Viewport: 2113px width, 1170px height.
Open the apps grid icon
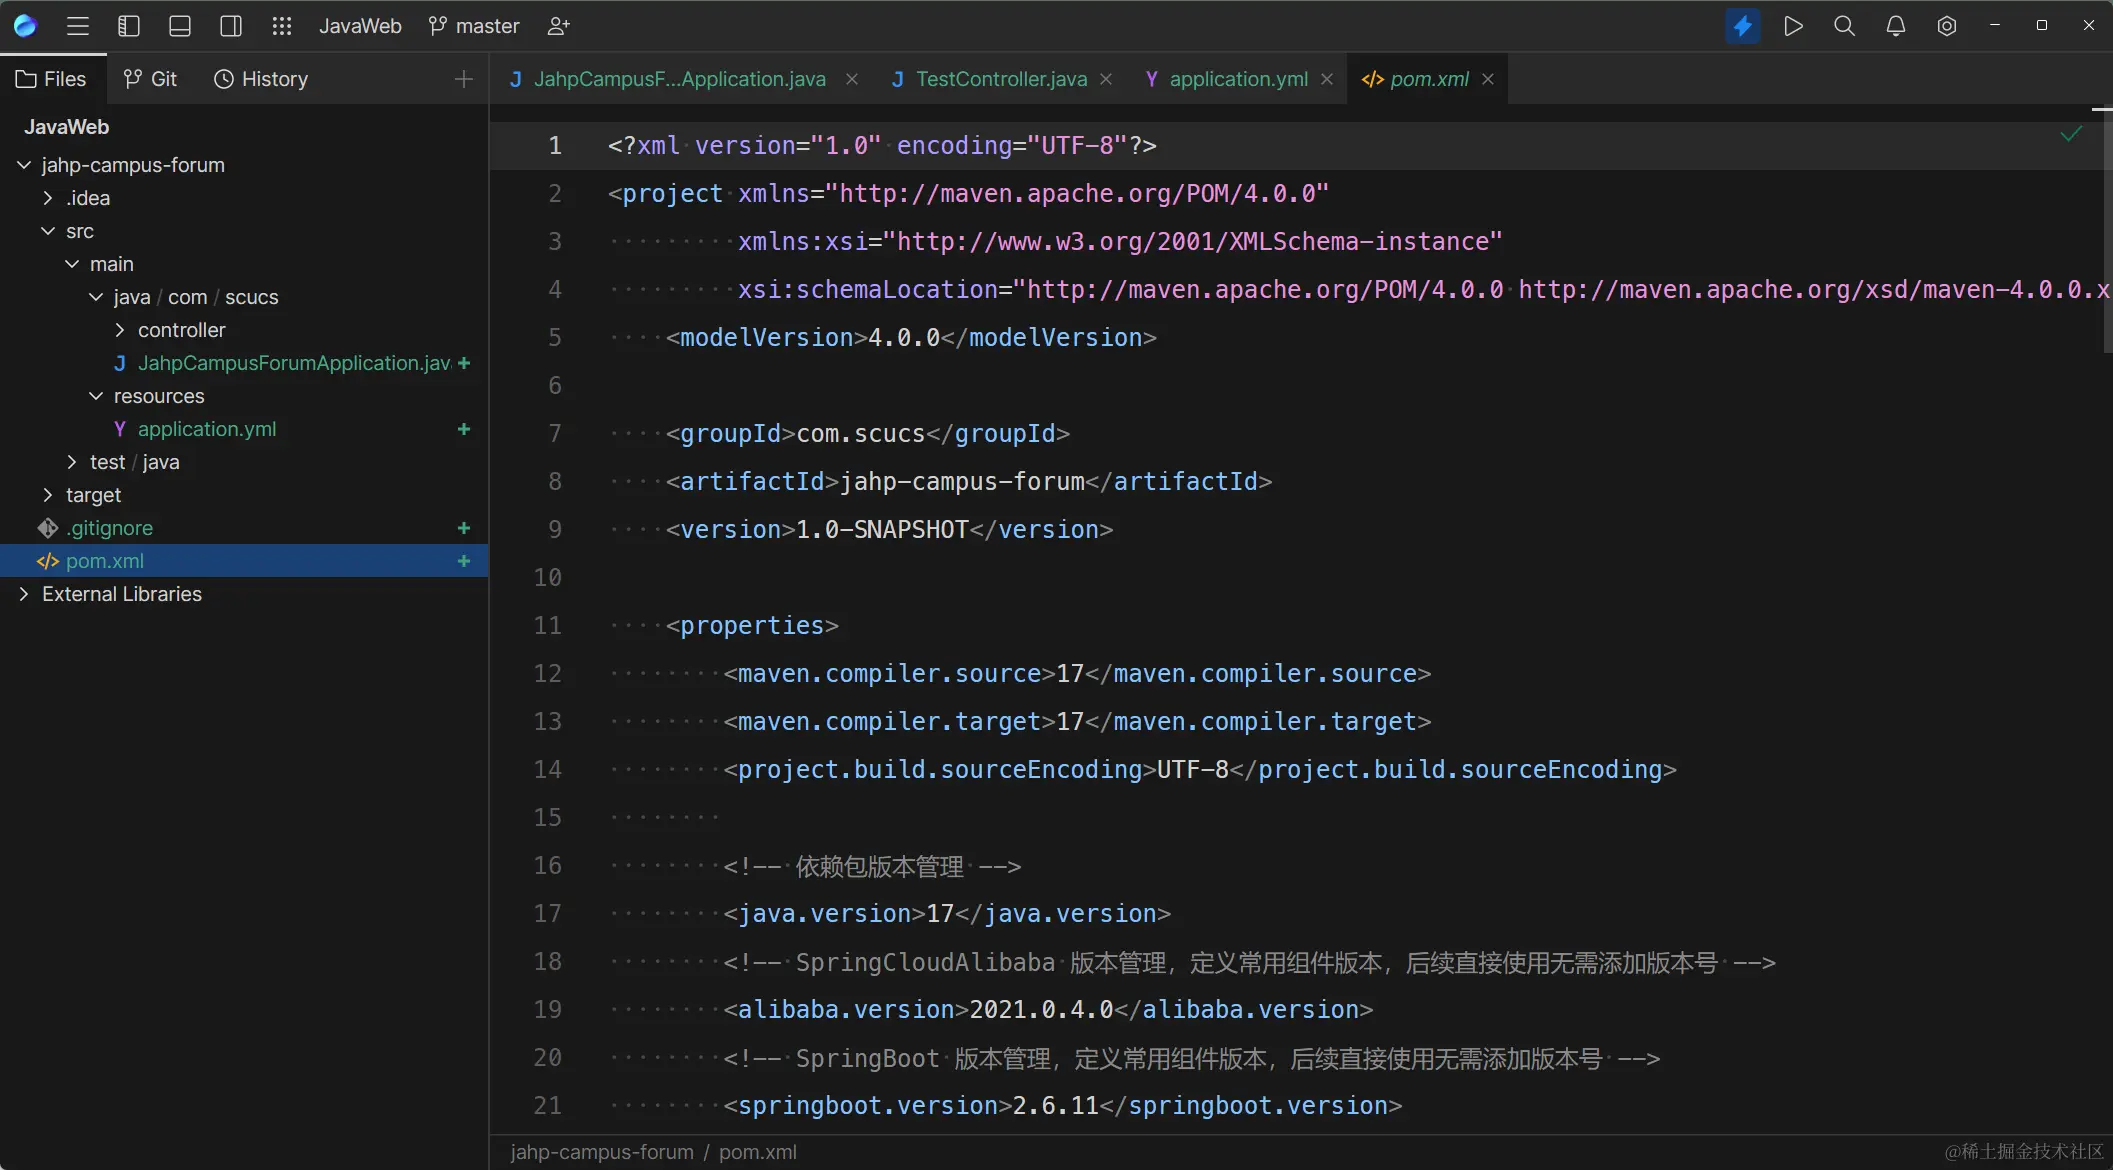point(282,26)
